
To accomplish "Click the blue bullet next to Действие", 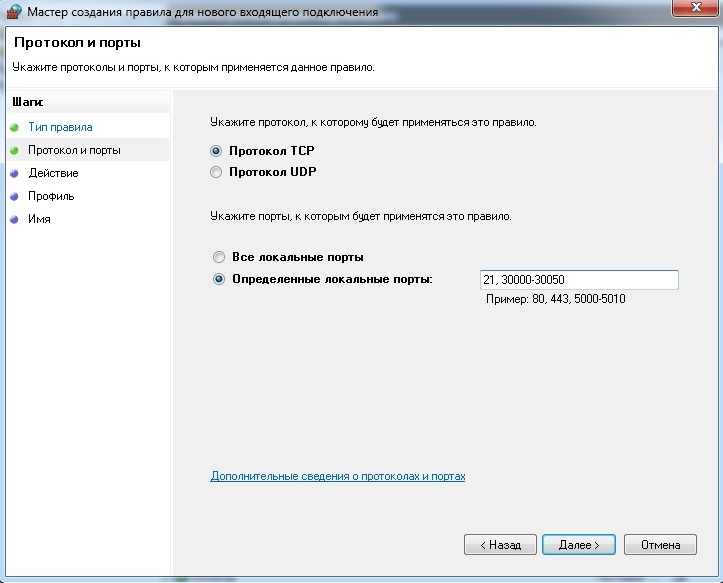I will 14,173.
